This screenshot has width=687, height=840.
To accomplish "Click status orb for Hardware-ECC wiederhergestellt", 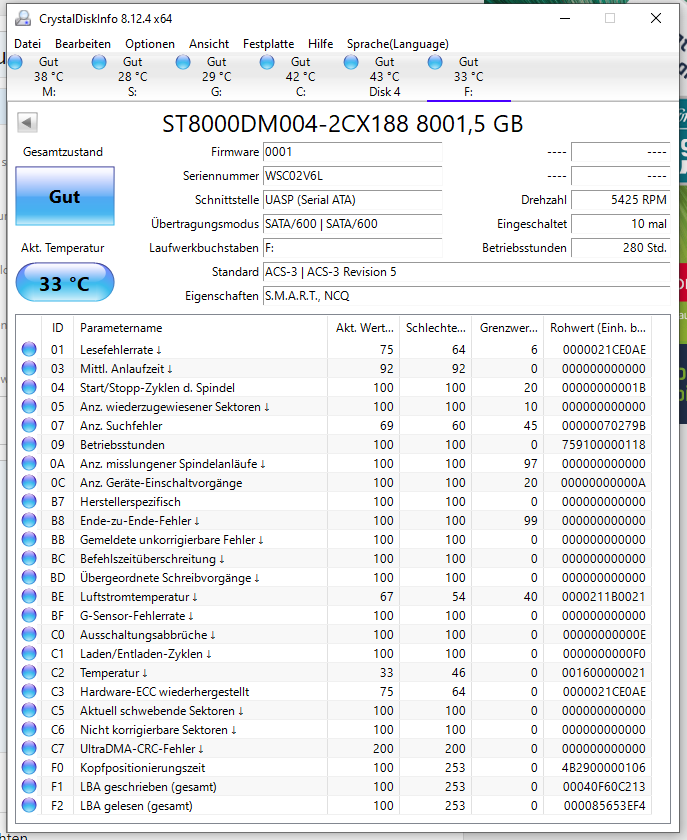I will 29,692.
